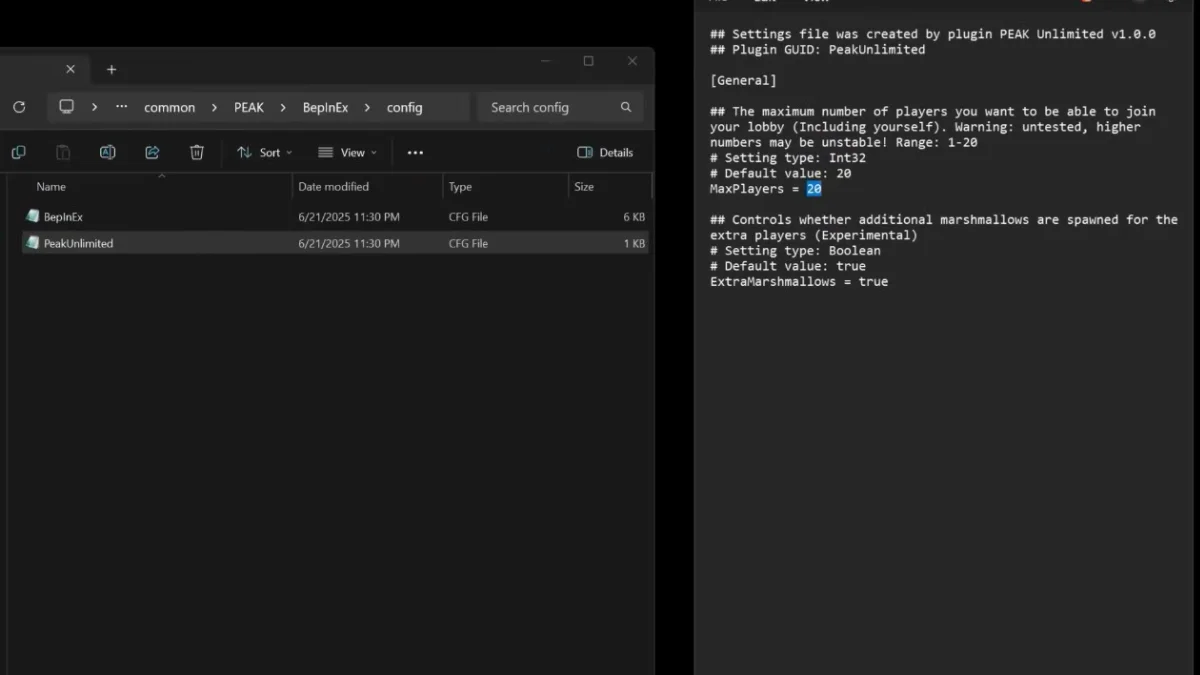
Task: Click the [General] section header text
Action: tap(743, 80)
